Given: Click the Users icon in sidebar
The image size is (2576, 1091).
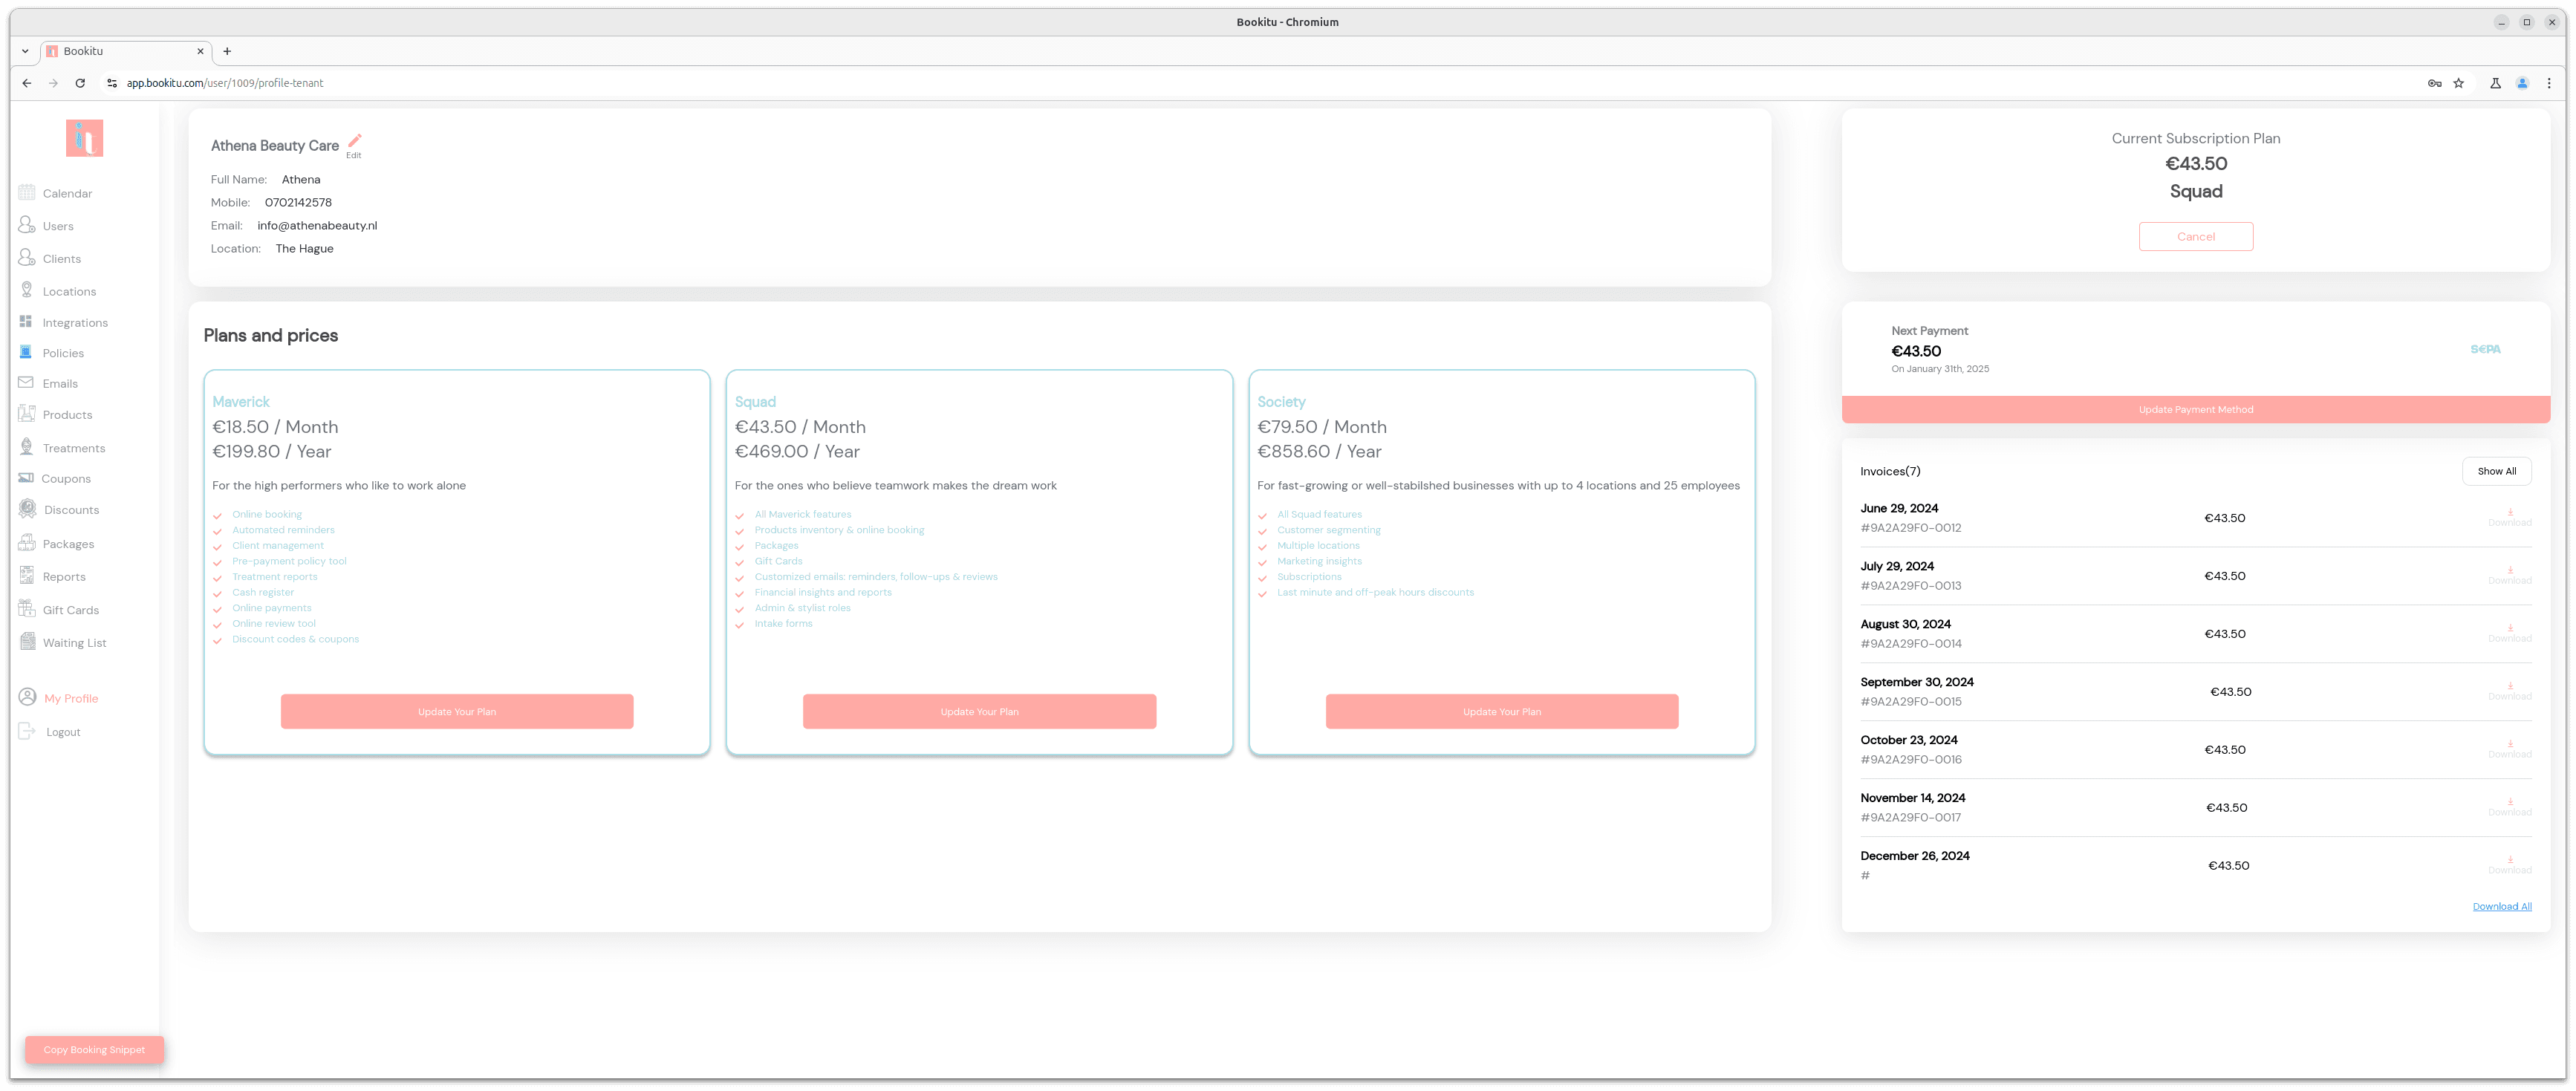Looking at the screenshot, I should click(28, 225).
